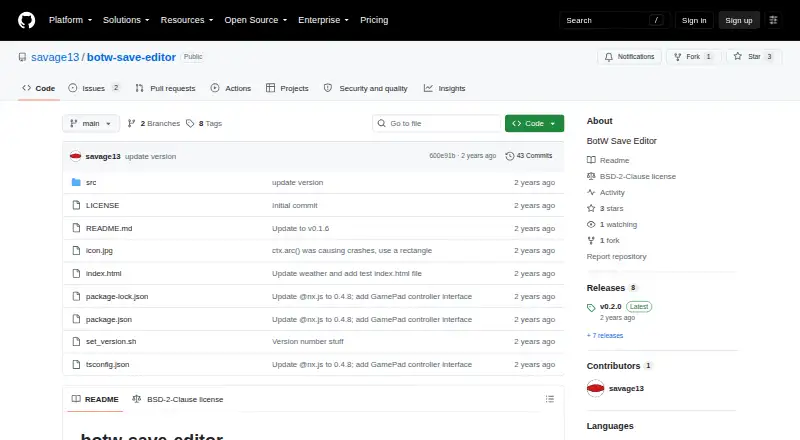Open the README outline list icon
Screen dimensions: 800x440
(x=549, y=399)
